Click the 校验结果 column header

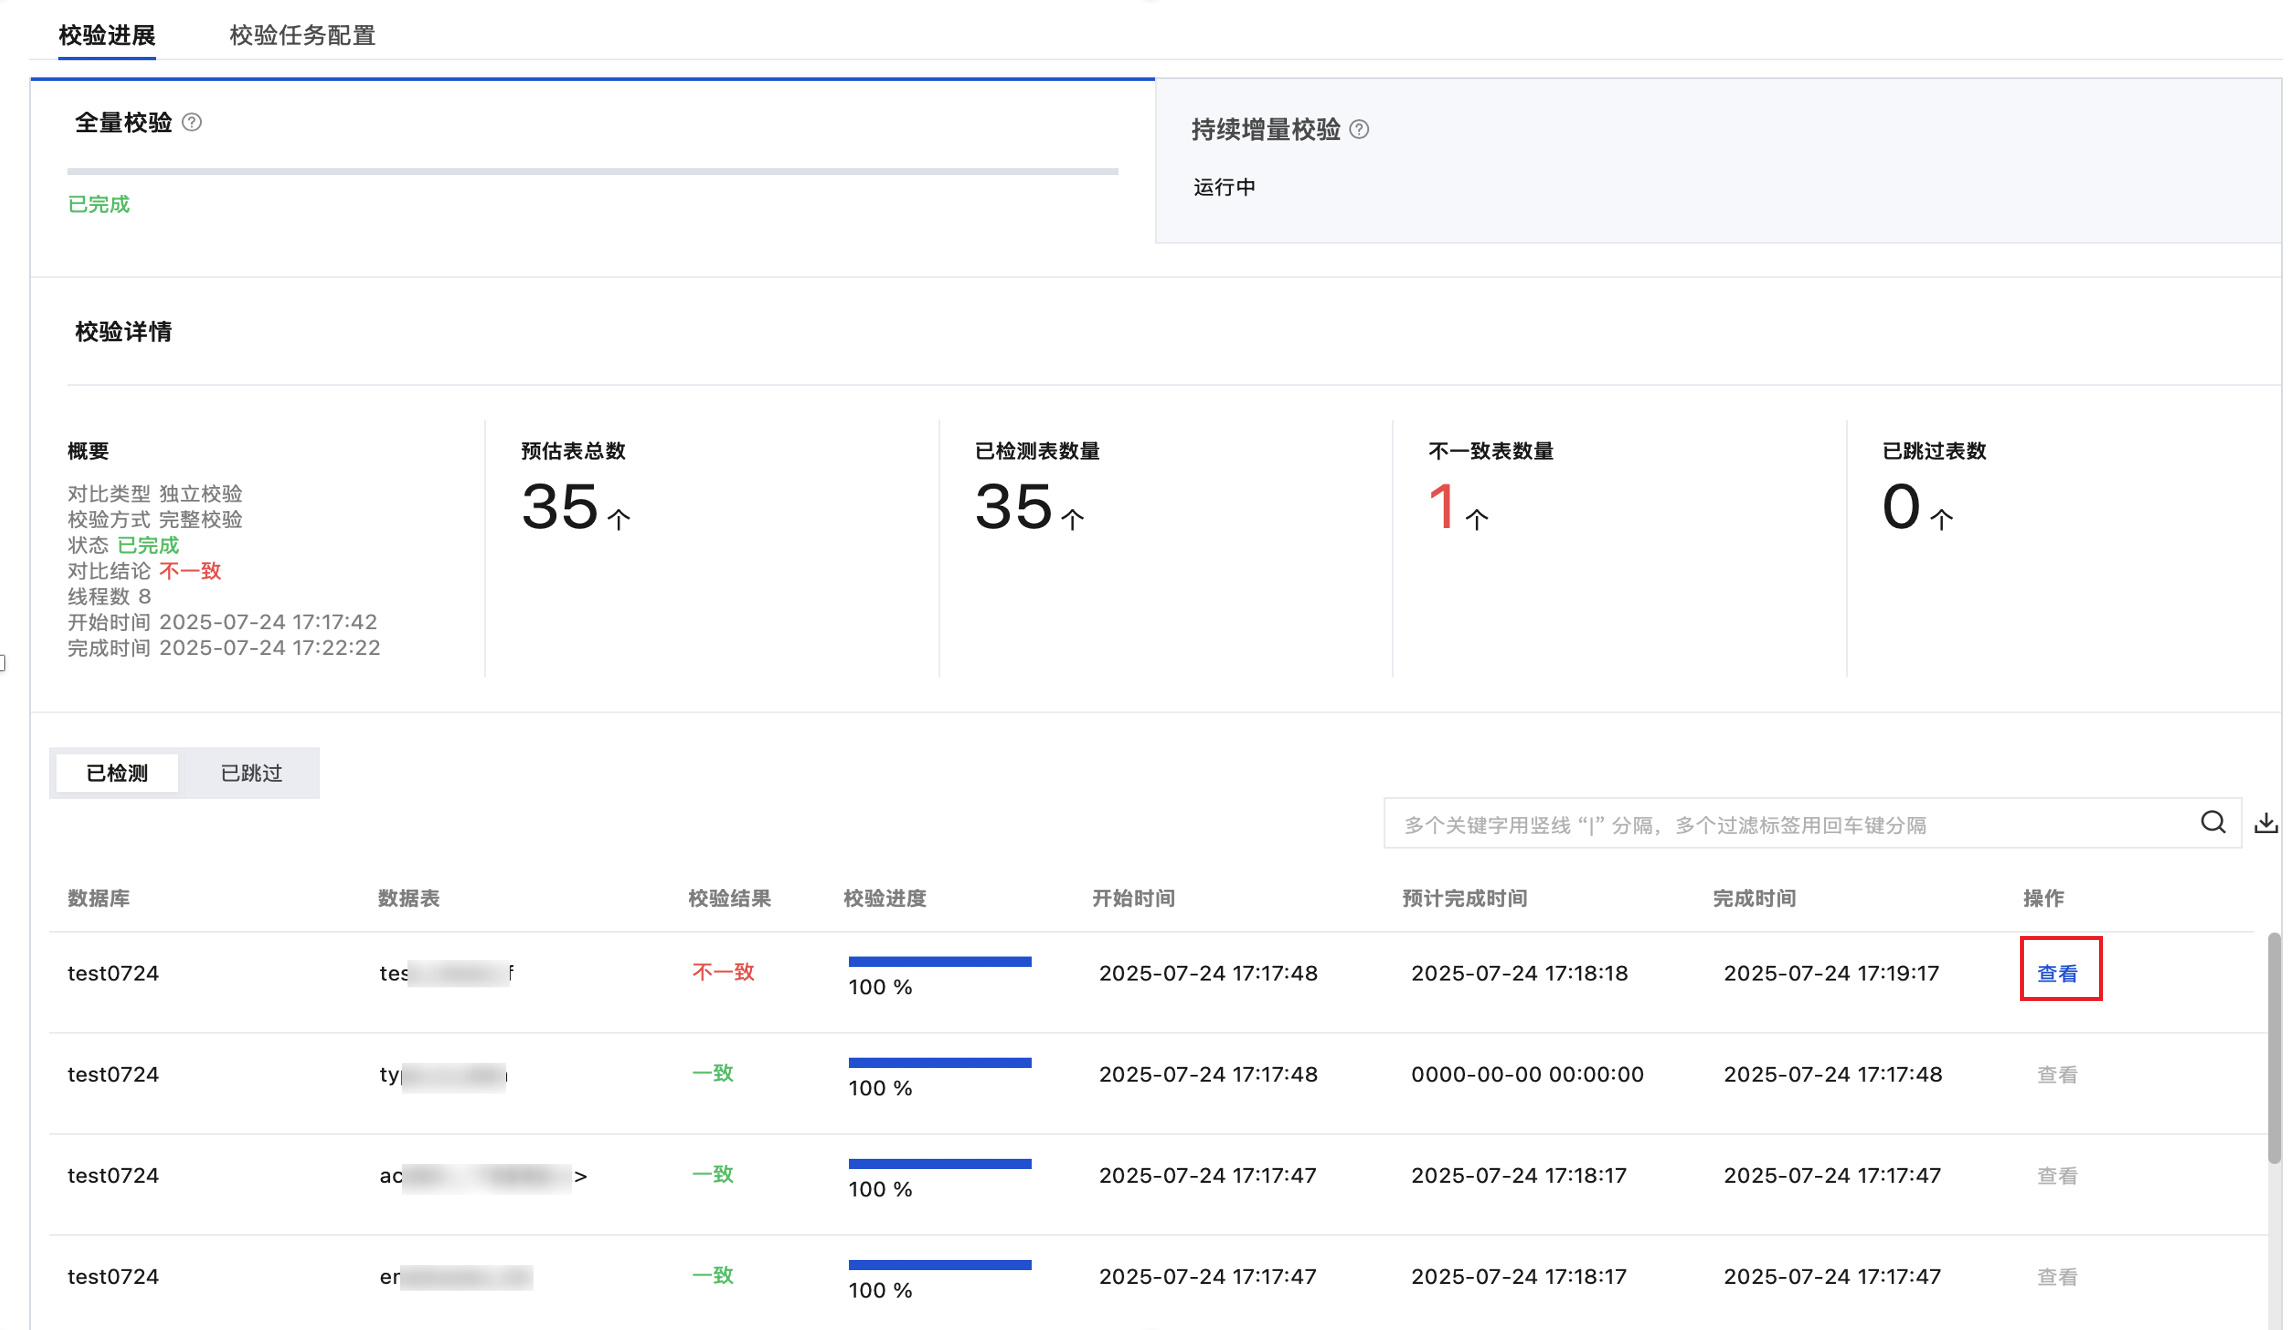(x=729, y=898)
